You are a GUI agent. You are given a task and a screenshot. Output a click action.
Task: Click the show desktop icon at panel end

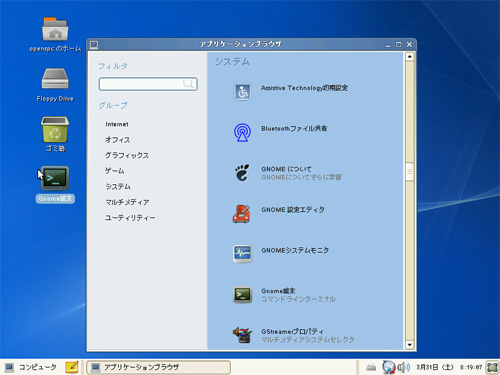click(x=492, y=367)
